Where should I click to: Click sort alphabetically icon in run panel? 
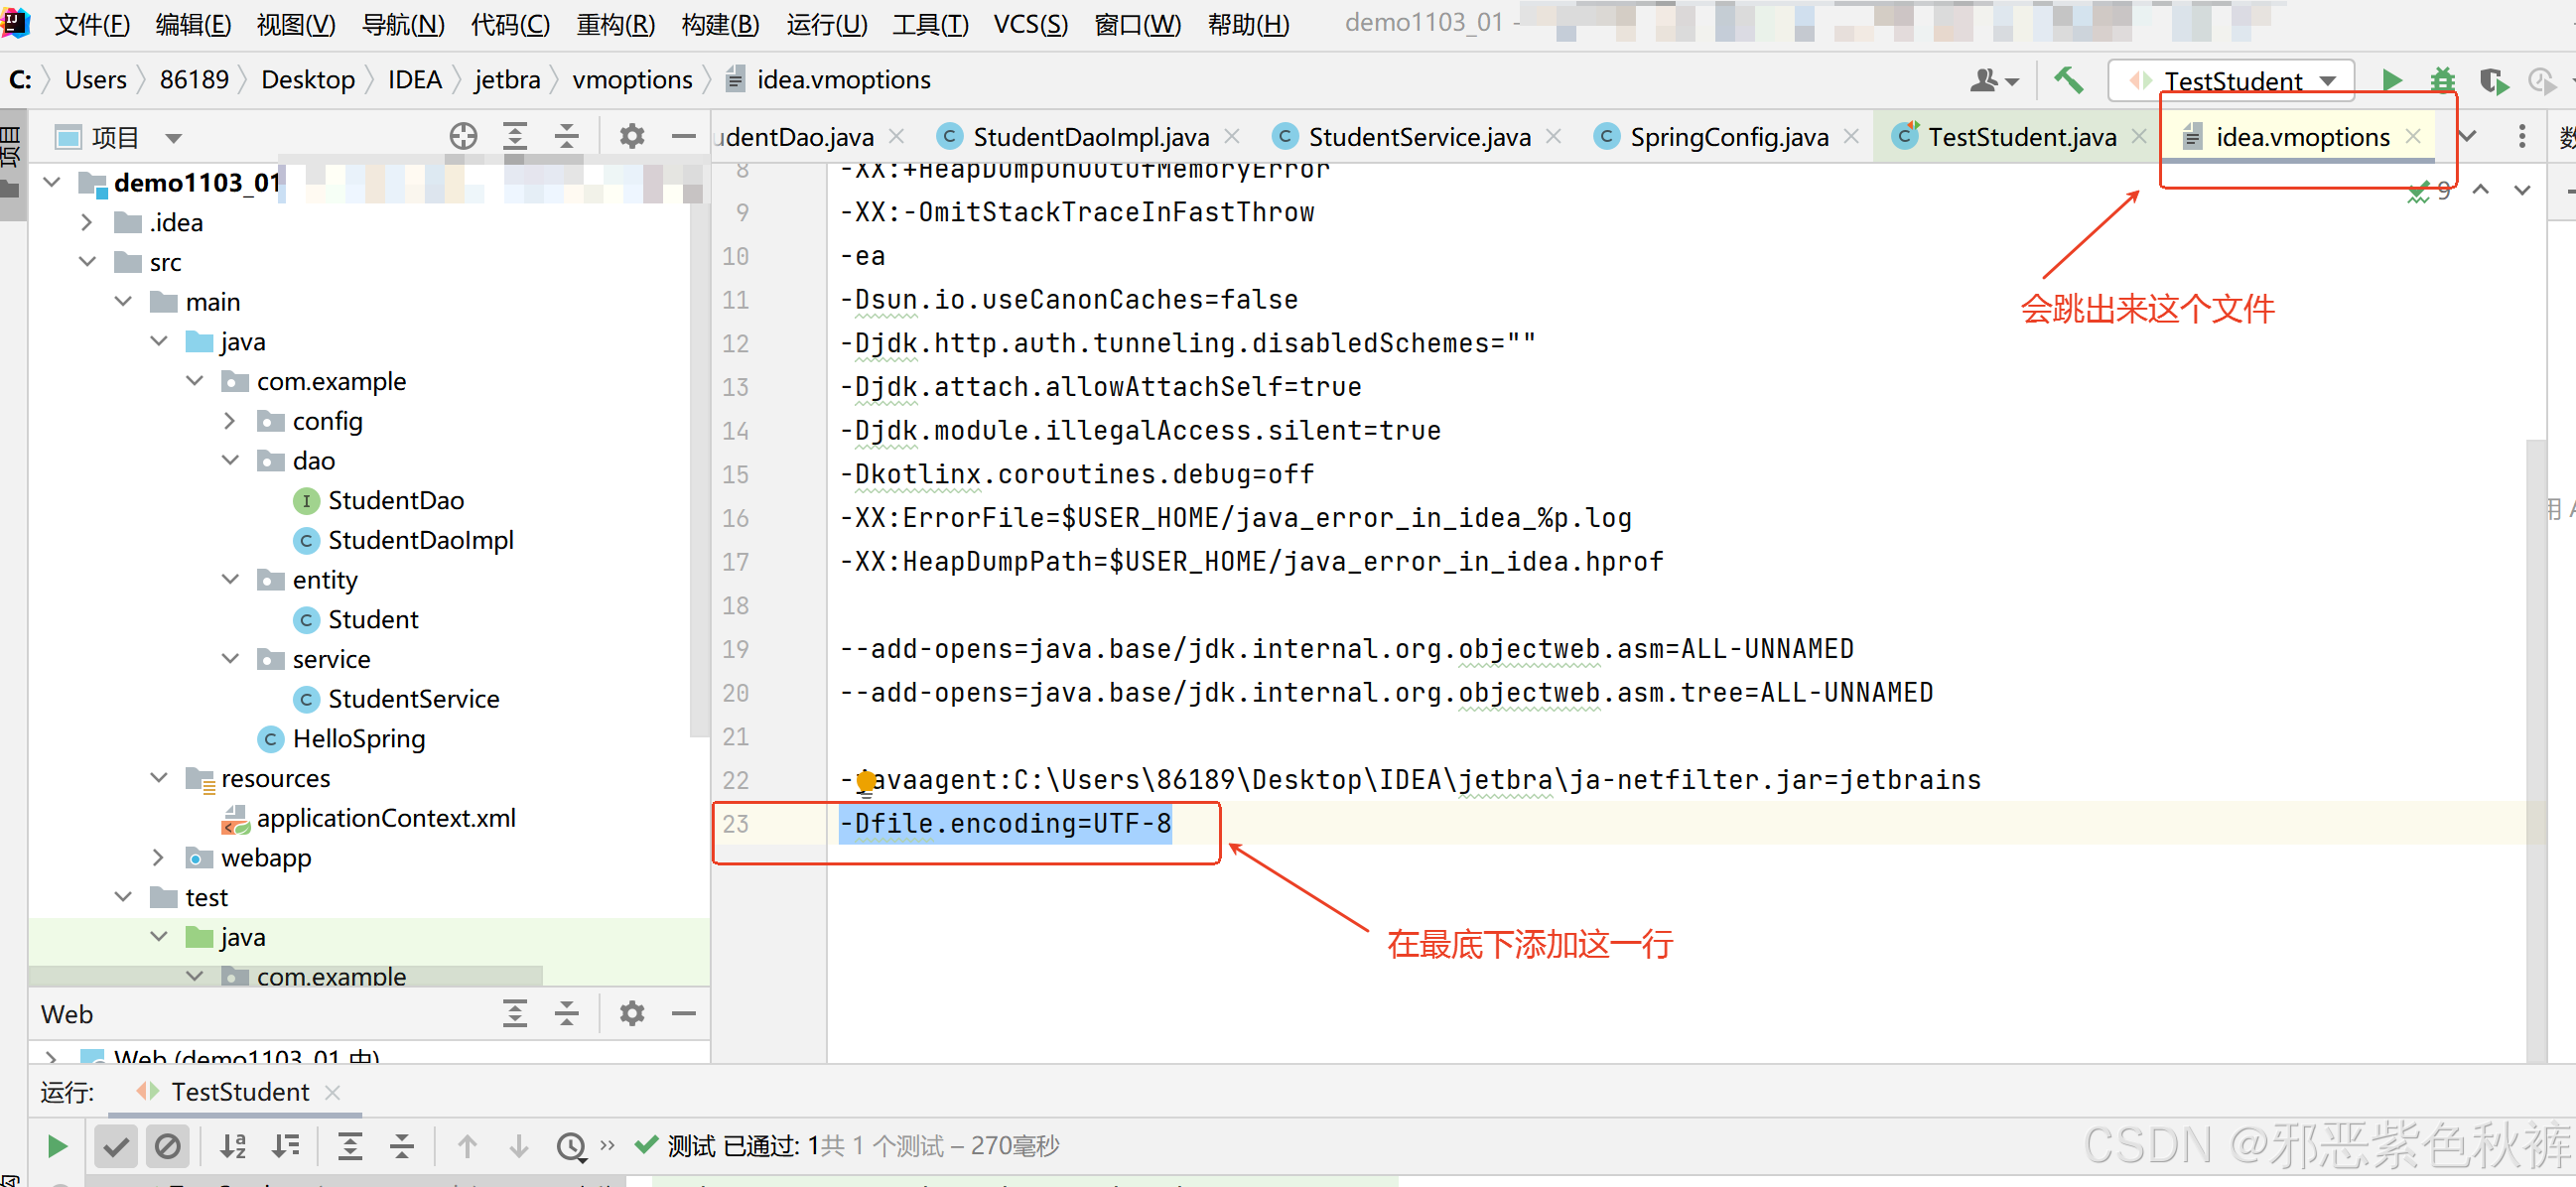click(233, 1146)
